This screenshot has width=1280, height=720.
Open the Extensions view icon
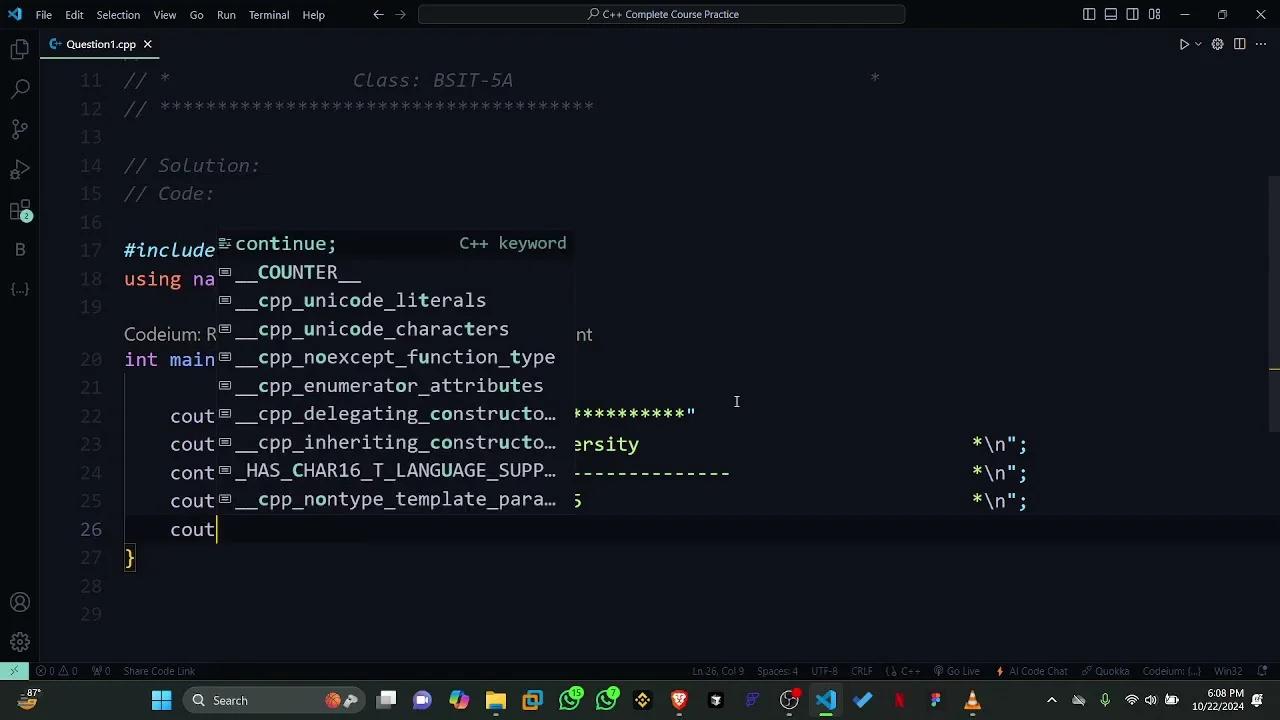20,210
